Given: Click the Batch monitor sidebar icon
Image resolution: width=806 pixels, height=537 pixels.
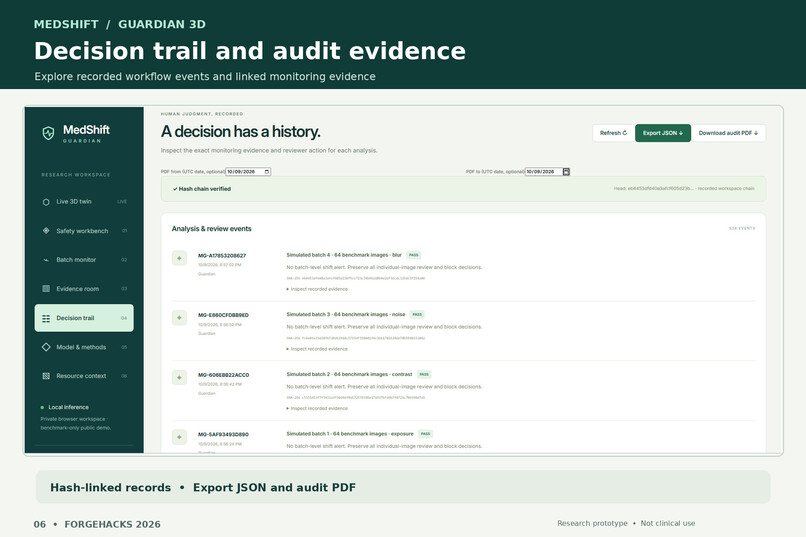Looking at the screenshot, I should [x=46, y=260].
